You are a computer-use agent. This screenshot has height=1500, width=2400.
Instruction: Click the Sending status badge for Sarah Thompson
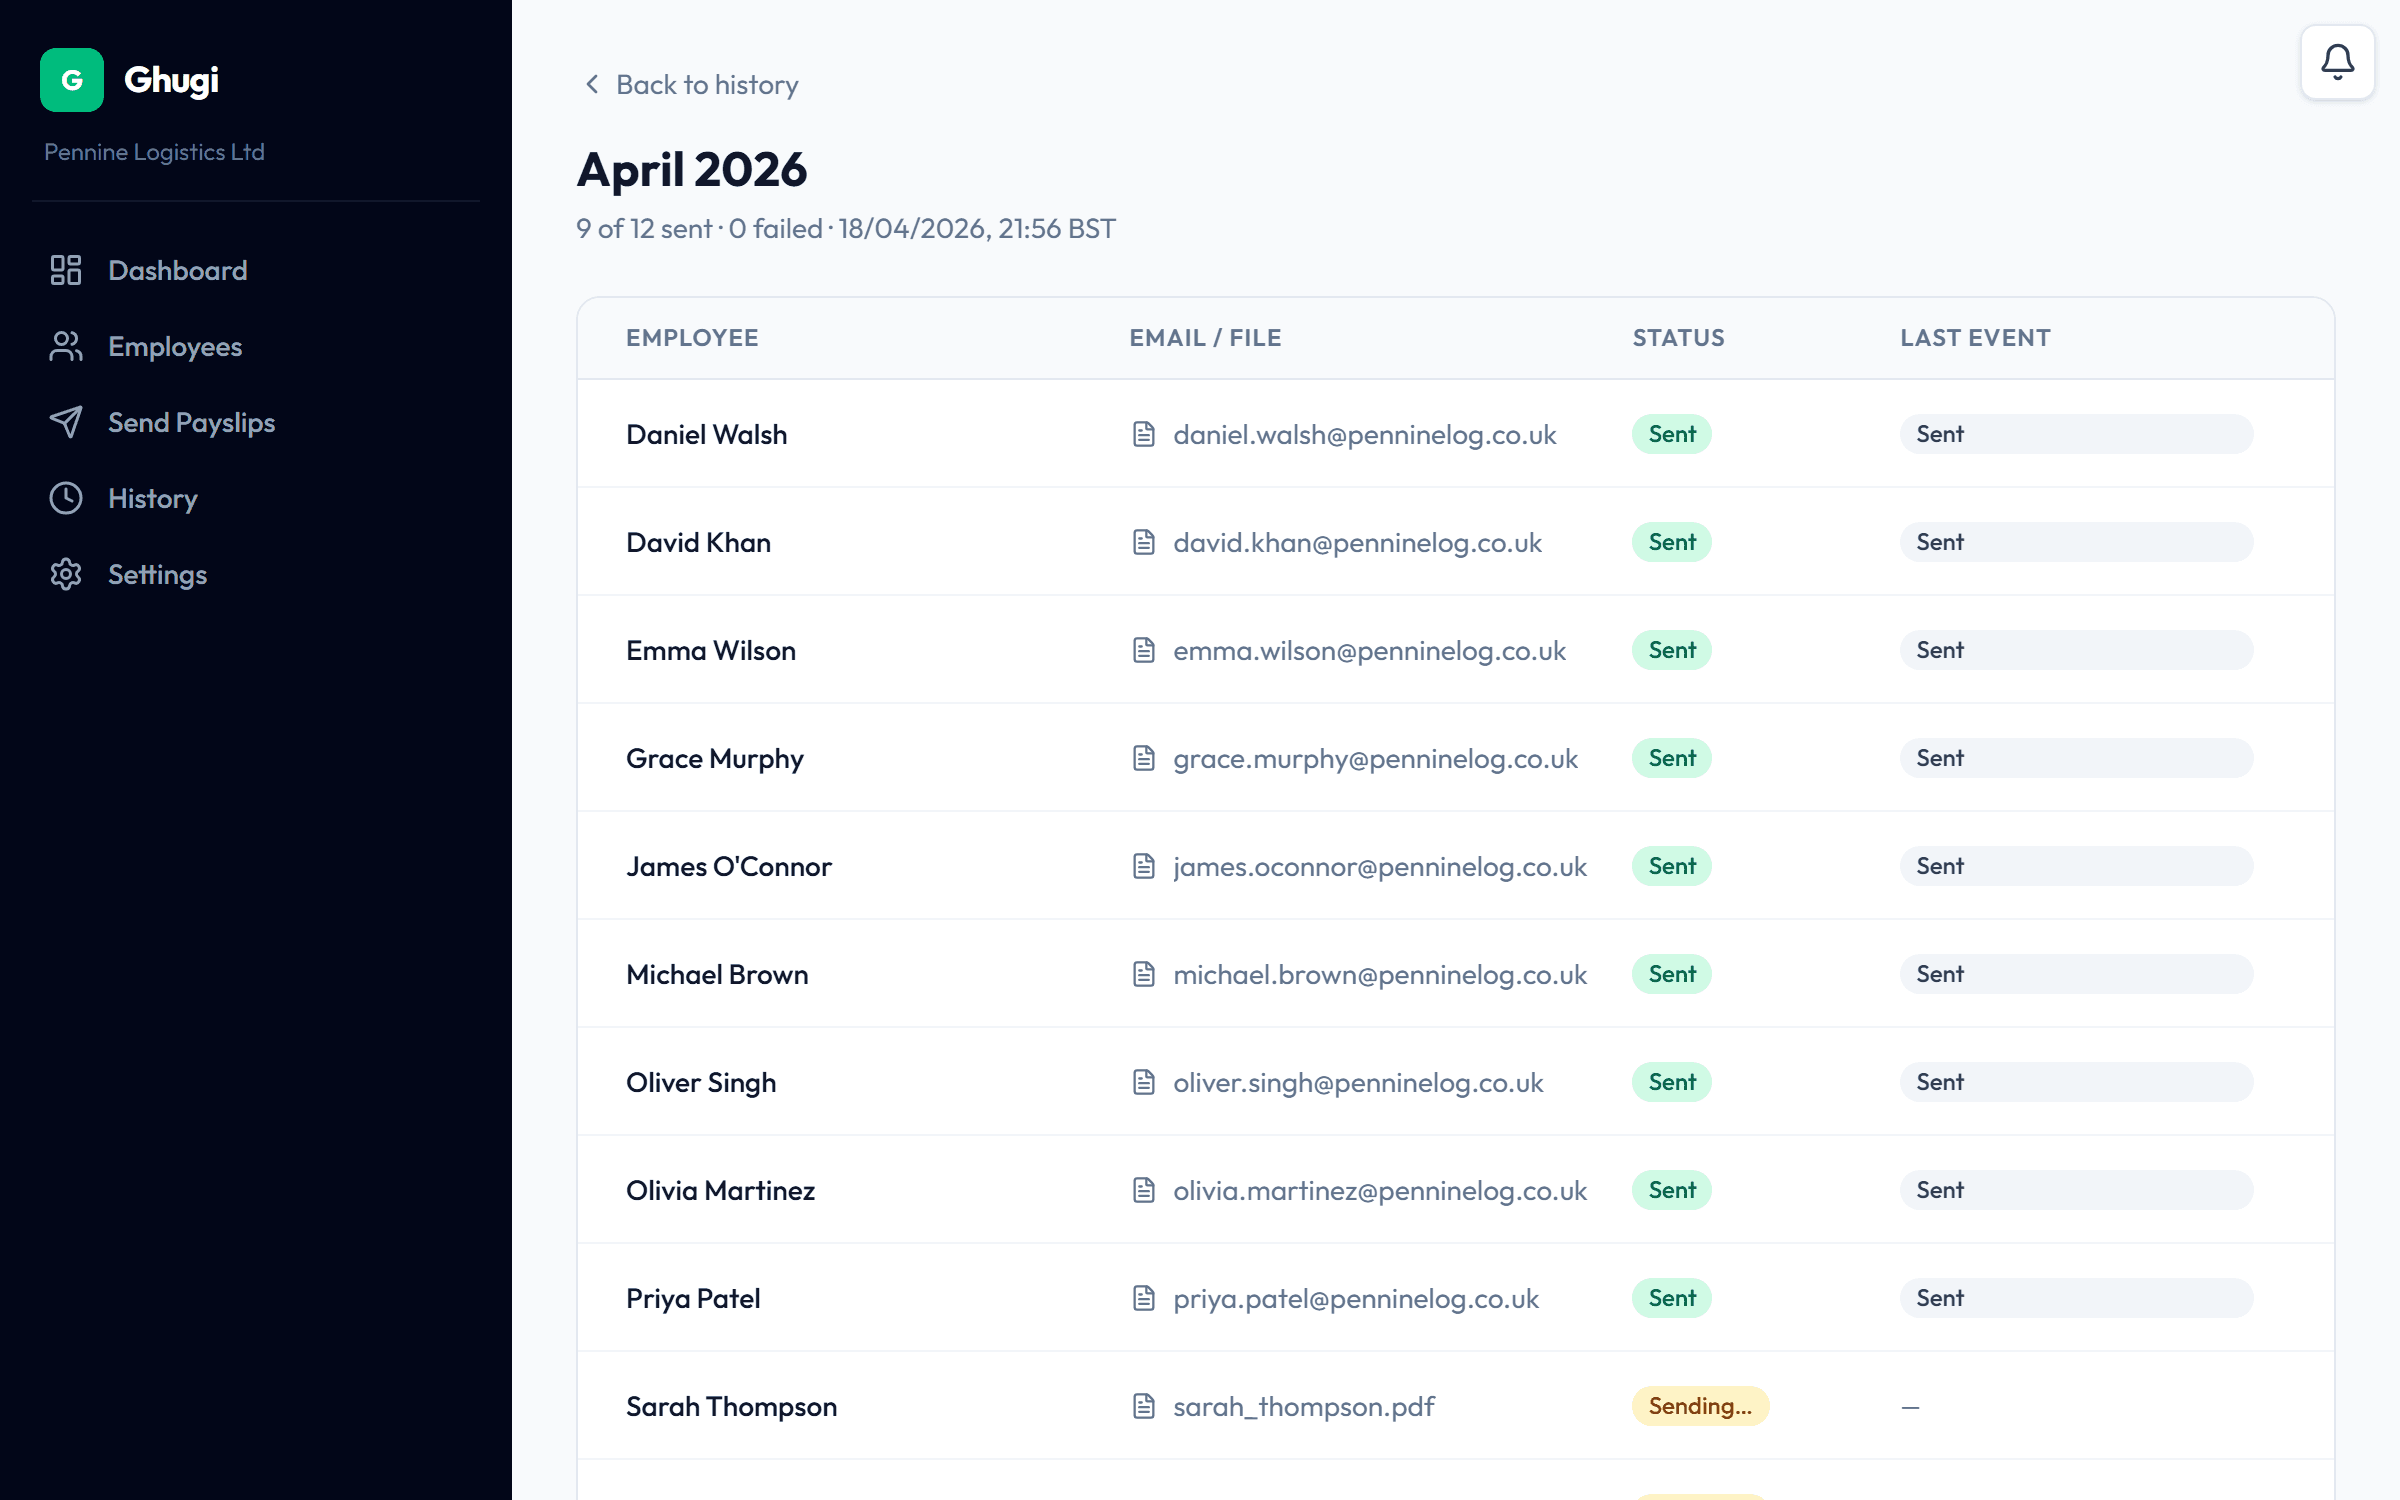[1700, 1406]
